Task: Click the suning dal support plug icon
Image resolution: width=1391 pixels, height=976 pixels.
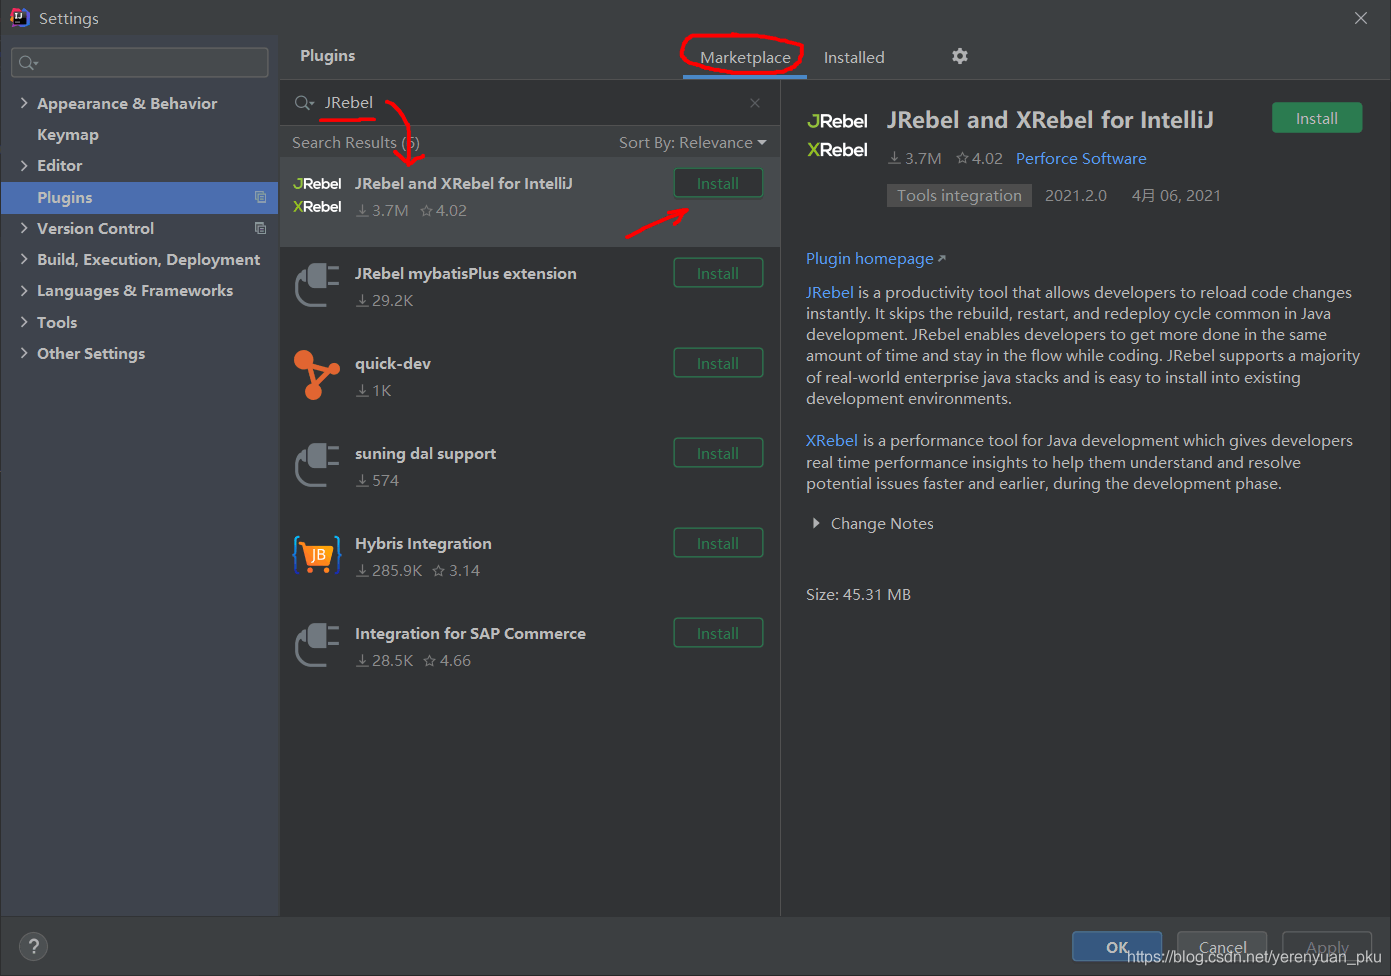Action: tap(317, 465)
